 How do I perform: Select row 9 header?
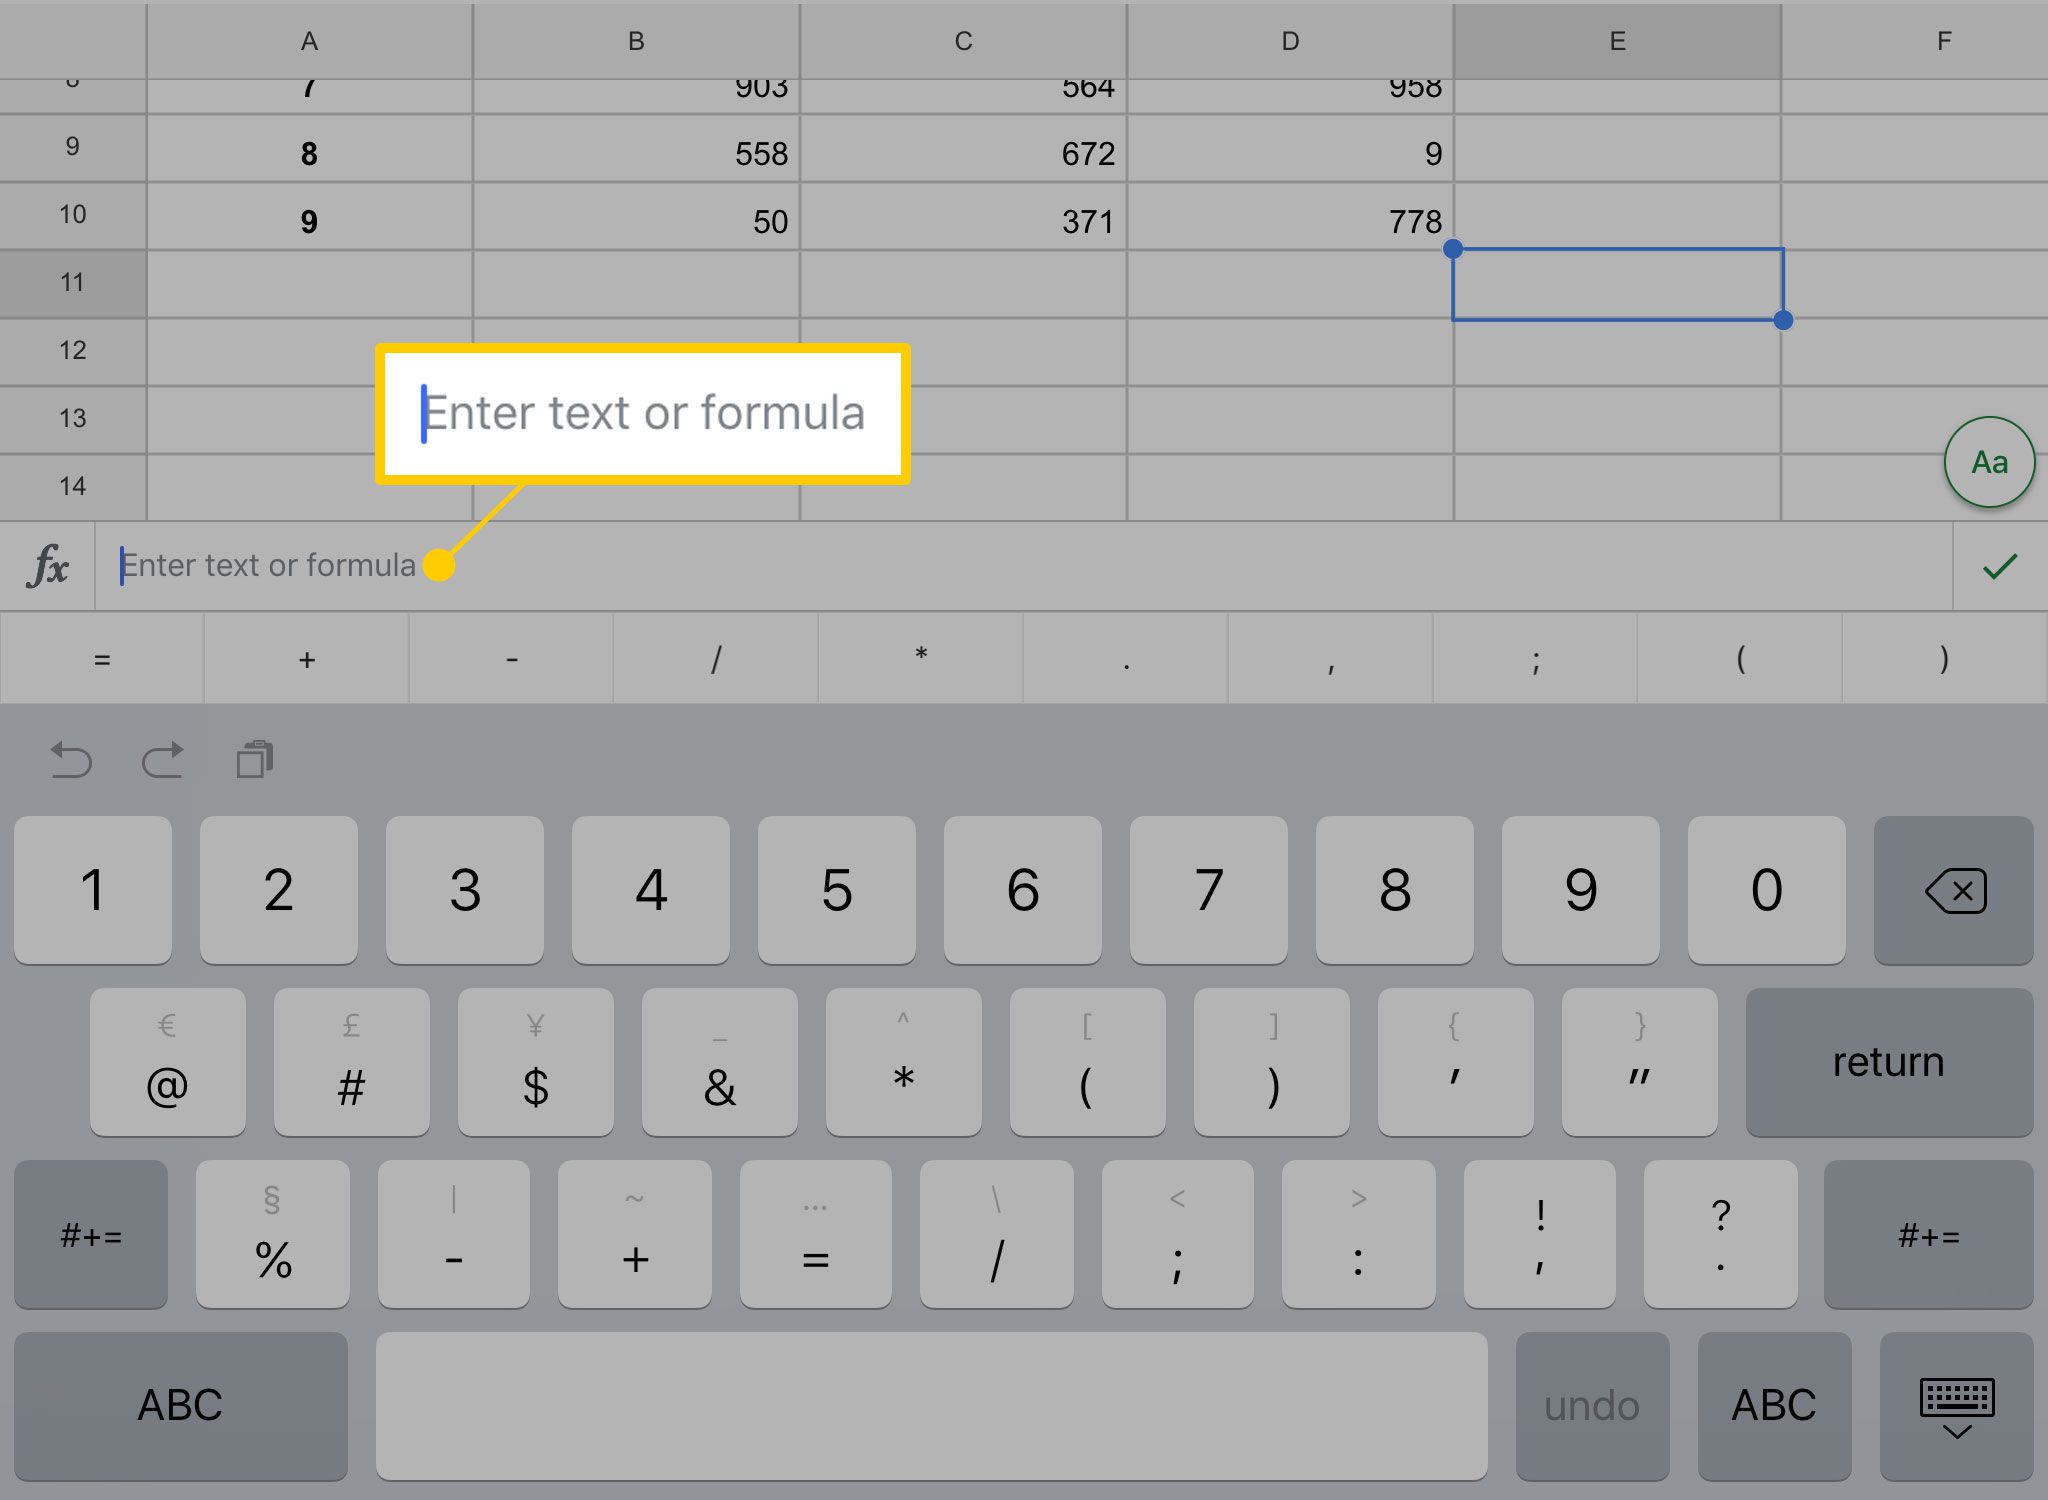click(73, 148)
